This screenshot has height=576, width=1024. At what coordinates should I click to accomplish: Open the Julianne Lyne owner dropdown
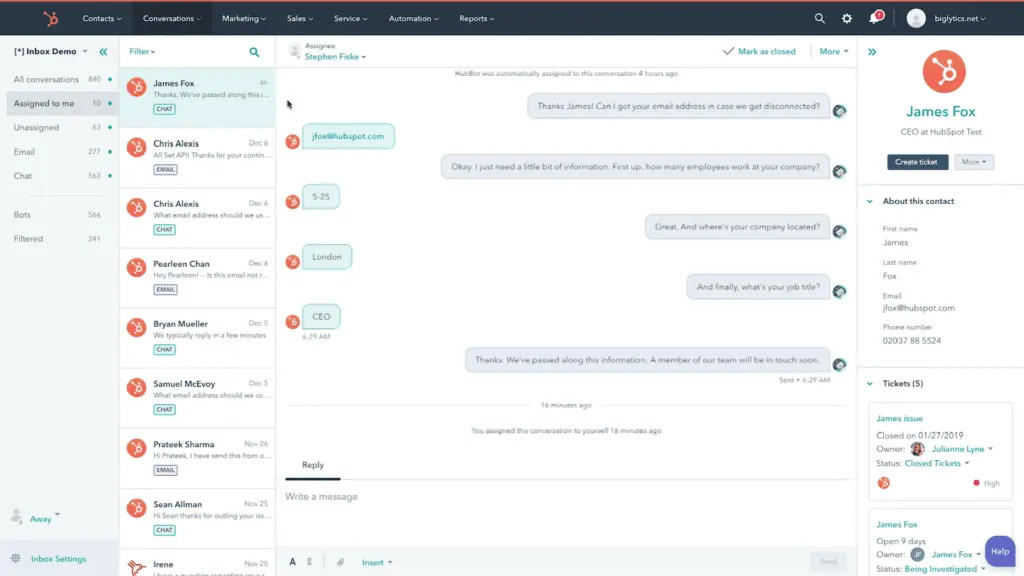[962, 449]
